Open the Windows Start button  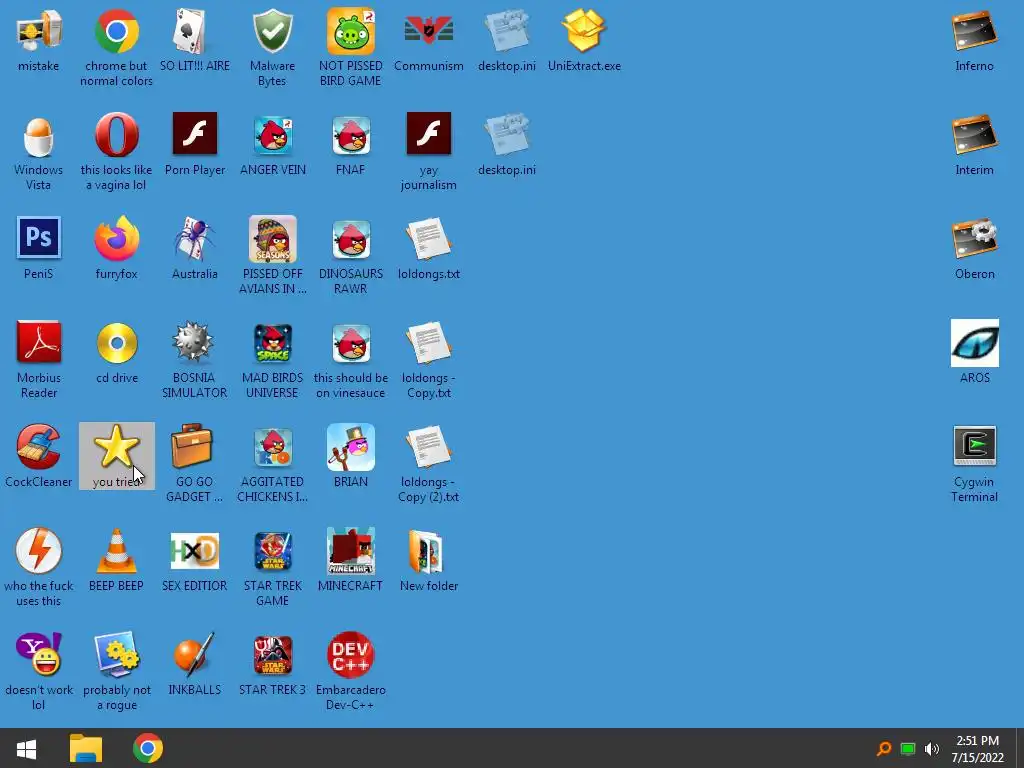click(26, 748)
